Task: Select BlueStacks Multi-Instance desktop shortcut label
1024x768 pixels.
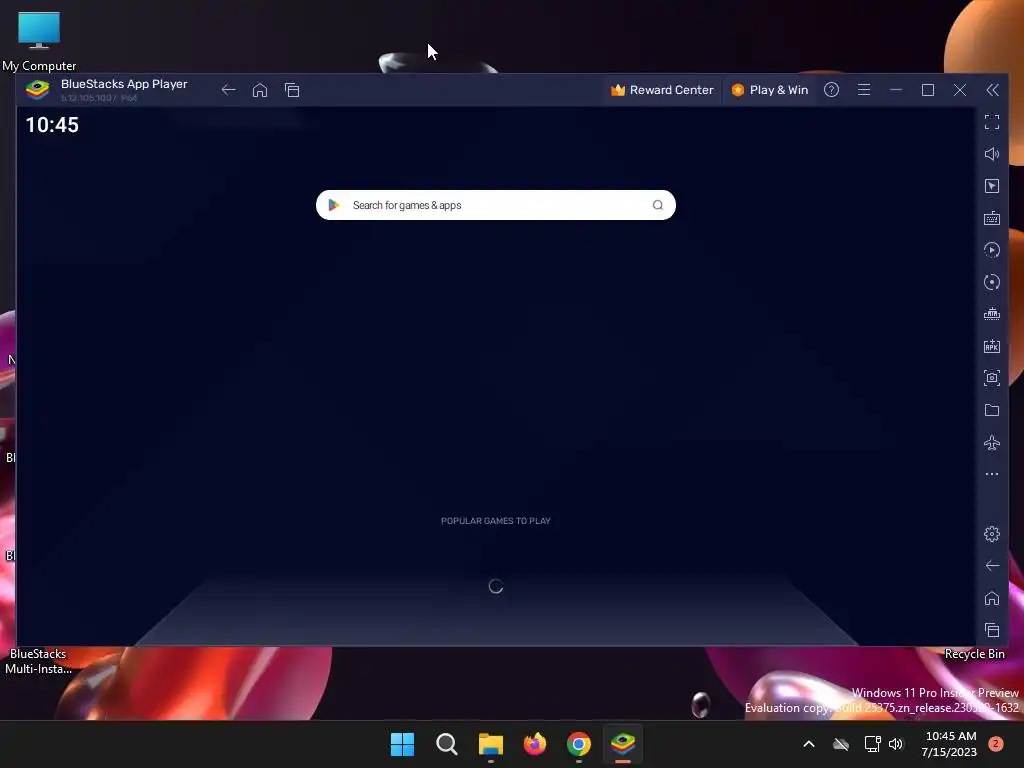Action: pos(38,661)
